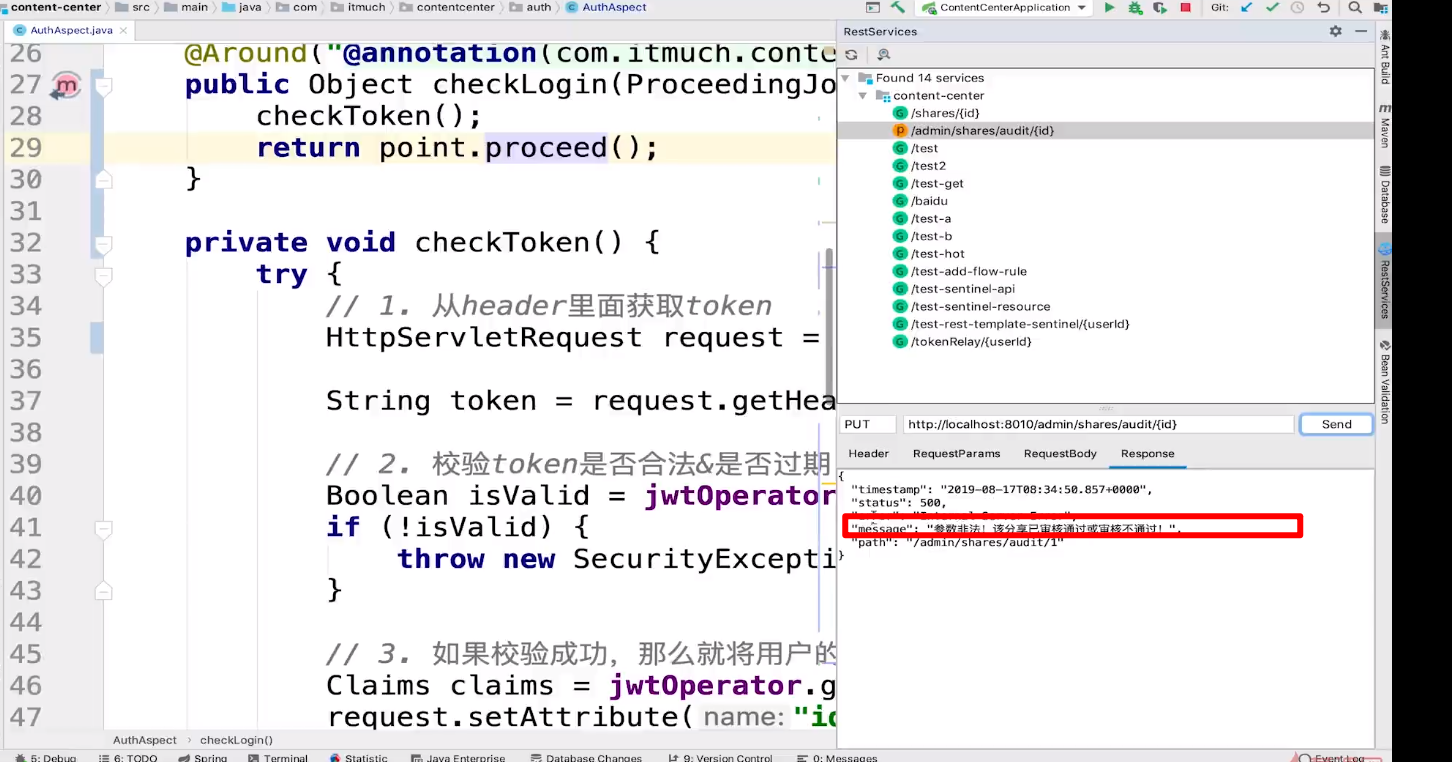Click the method gutter icon on line 27

66,85
